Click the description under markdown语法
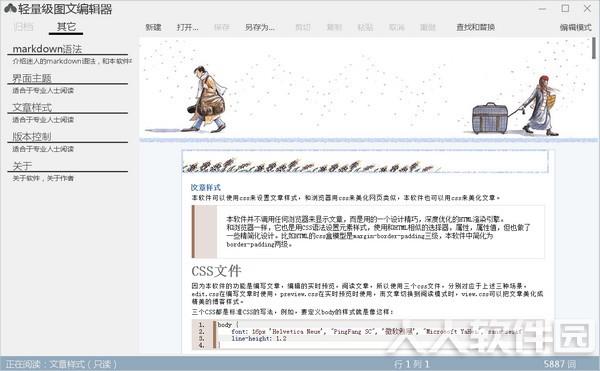 (x=72, y=61)
